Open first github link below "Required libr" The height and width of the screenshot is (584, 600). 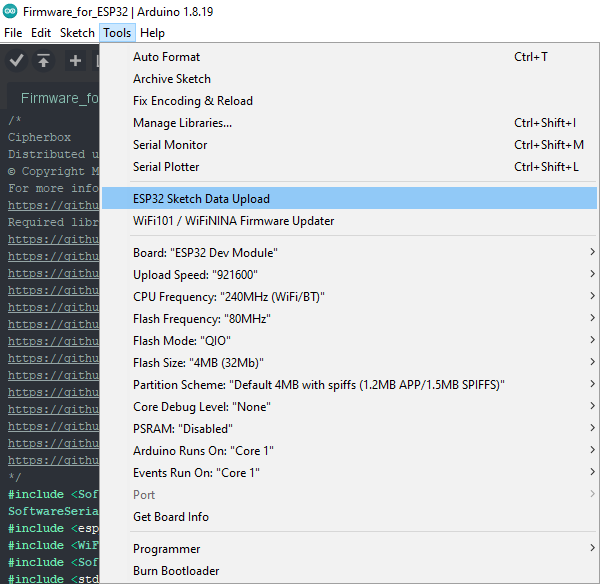53,239
